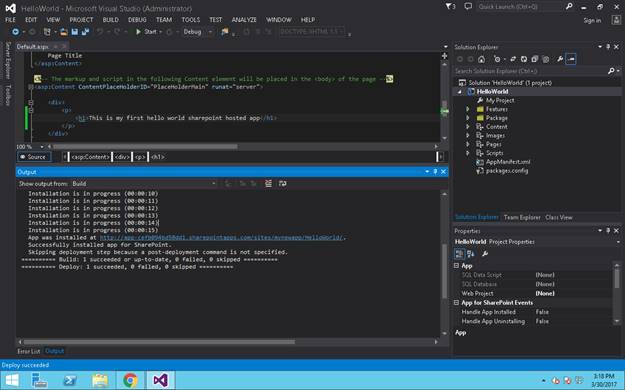Click the Solution Explorer Refresh icon
The image size is (625, 390).
click(x=524, y=59)
